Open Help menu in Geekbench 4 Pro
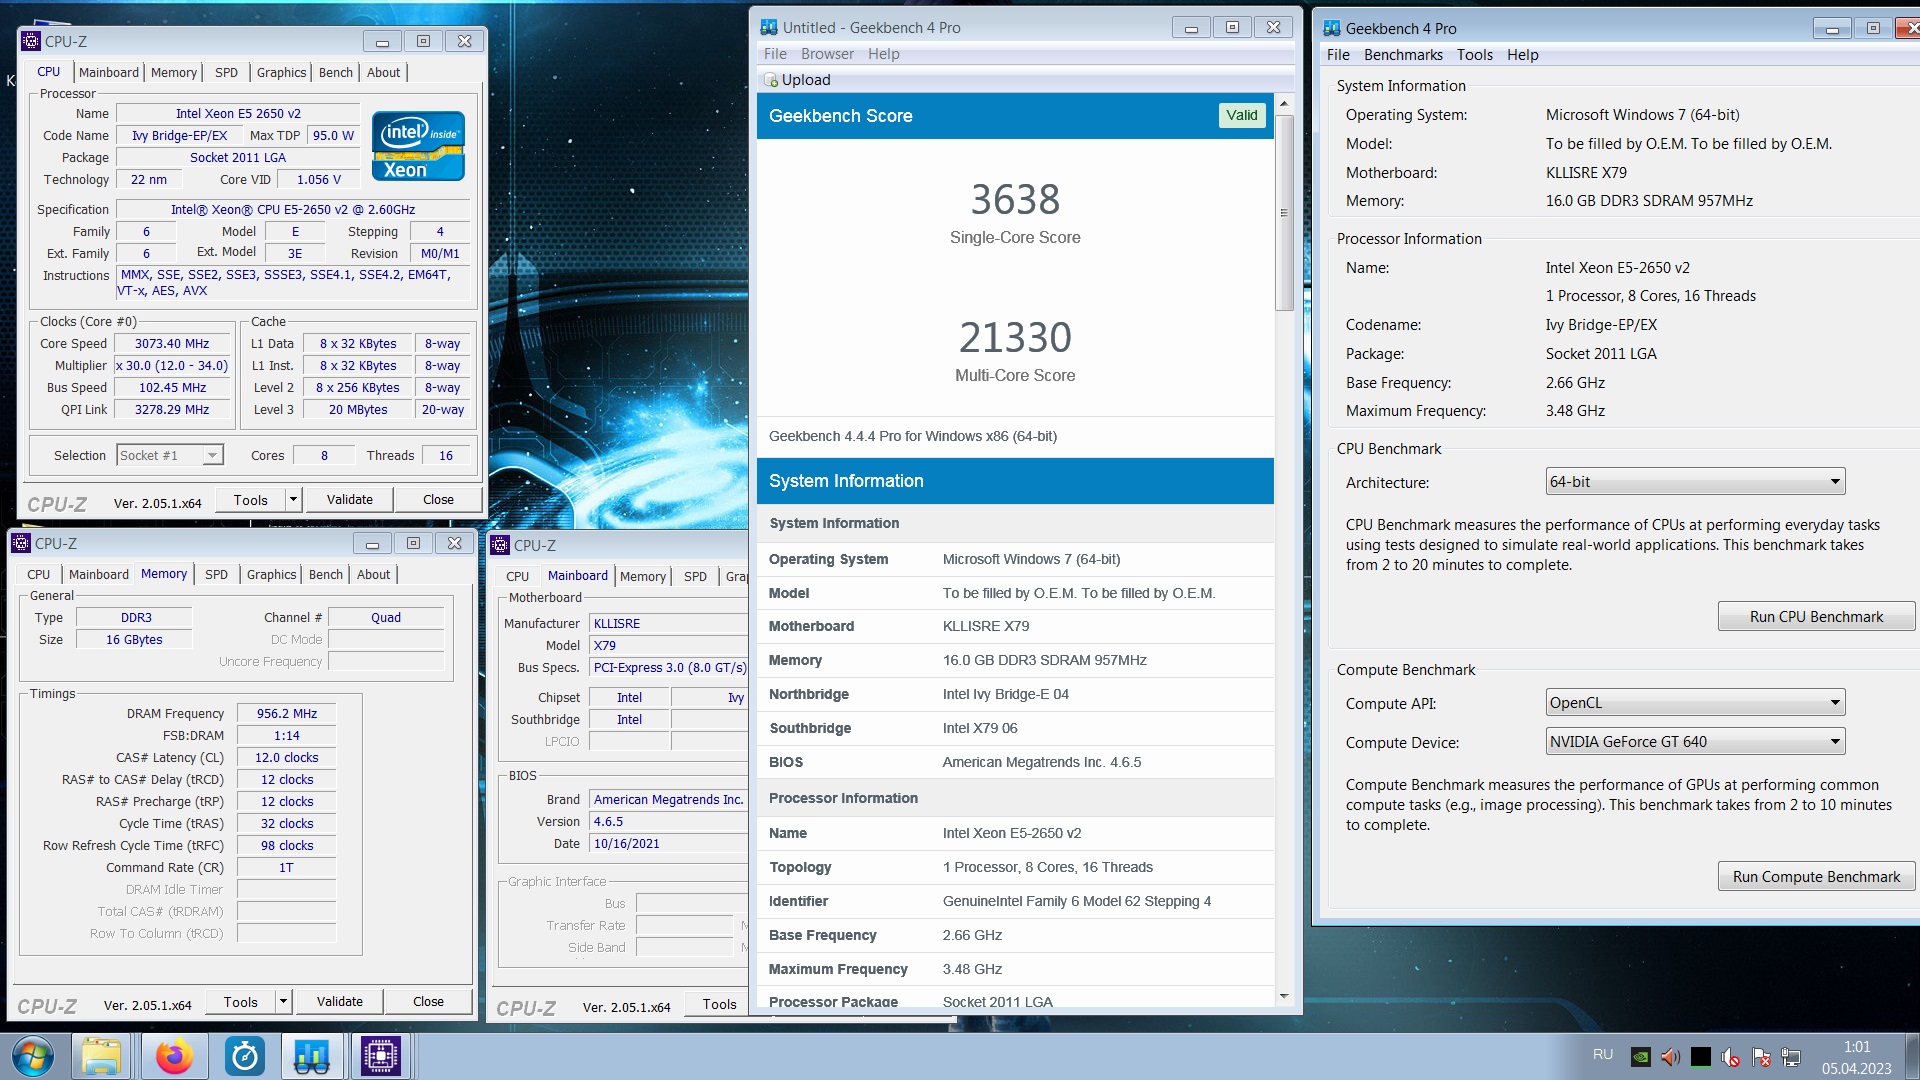Screen dimensions: 1920x1080 [x=1523, y=55]
